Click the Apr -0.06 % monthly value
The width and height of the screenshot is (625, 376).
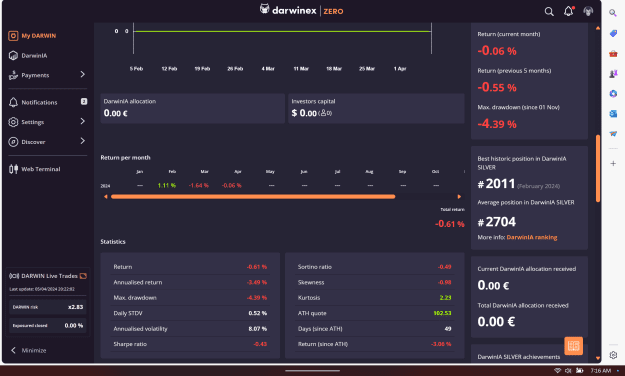(x=232, y=185)
